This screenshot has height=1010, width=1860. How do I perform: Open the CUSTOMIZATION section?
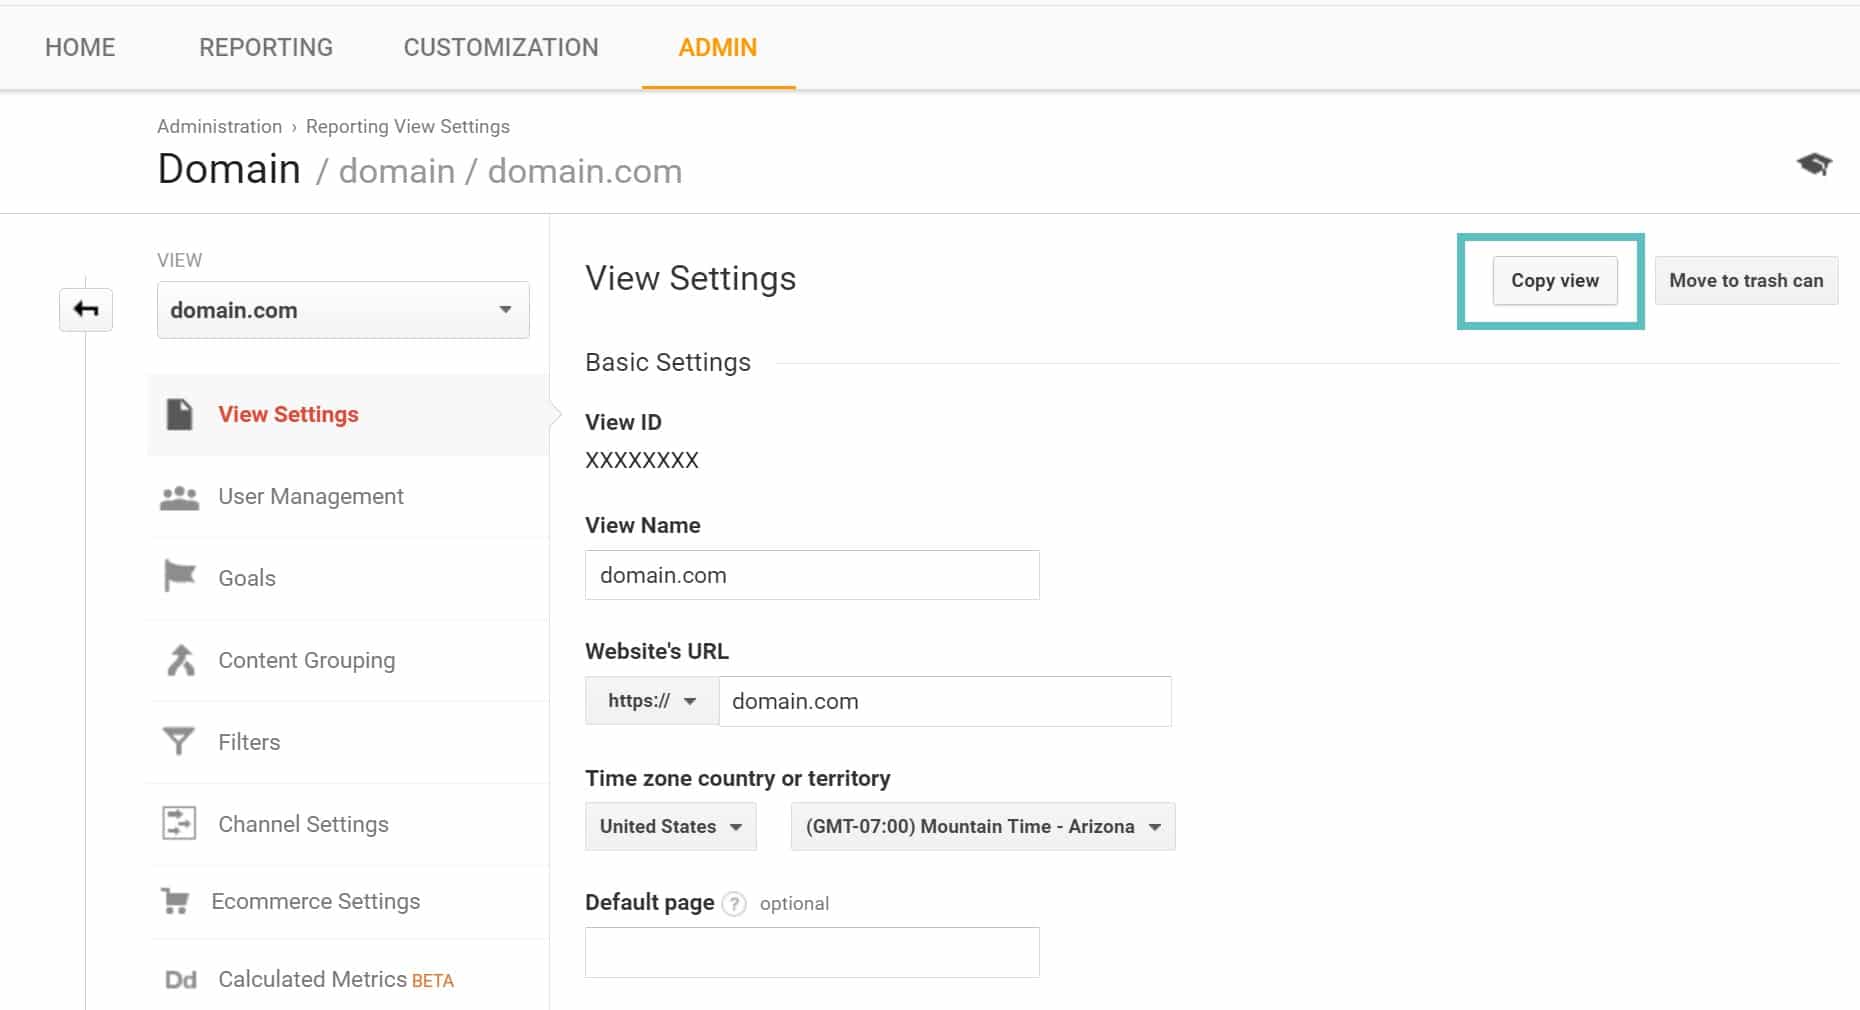(500, 47)
